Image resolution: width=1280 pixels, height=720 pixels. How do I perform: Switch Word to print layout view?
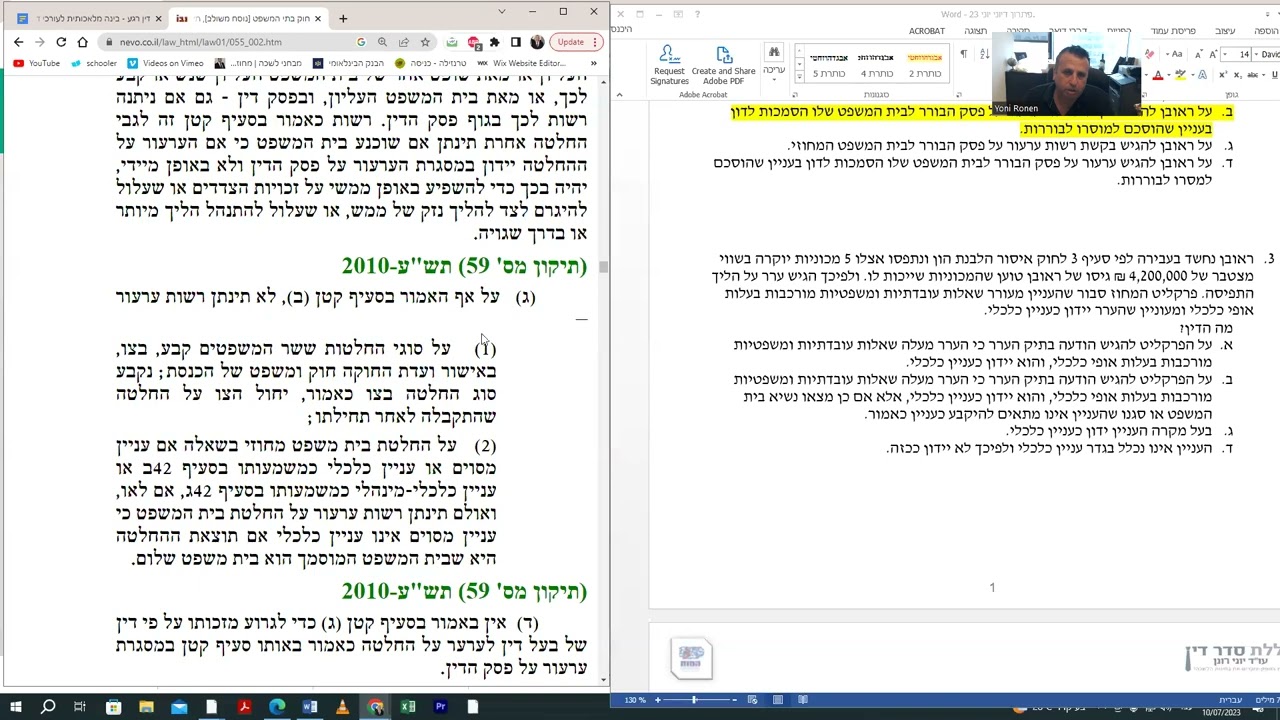coord(777,700)
